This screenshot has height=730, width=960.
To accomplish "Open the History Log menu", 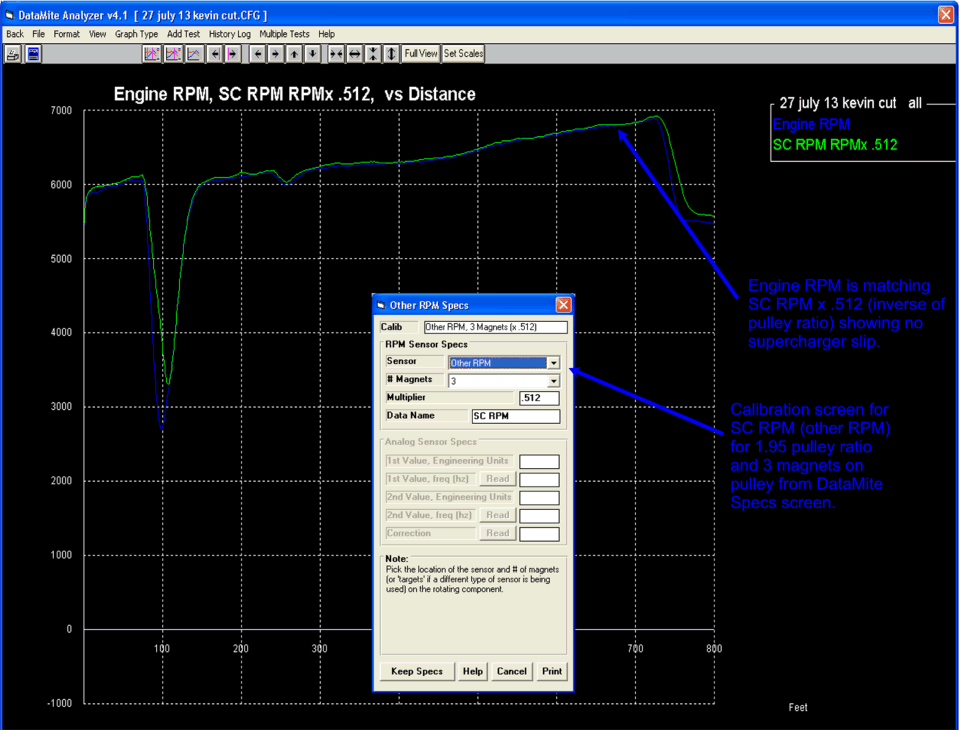I will click(x=230, y=34).
